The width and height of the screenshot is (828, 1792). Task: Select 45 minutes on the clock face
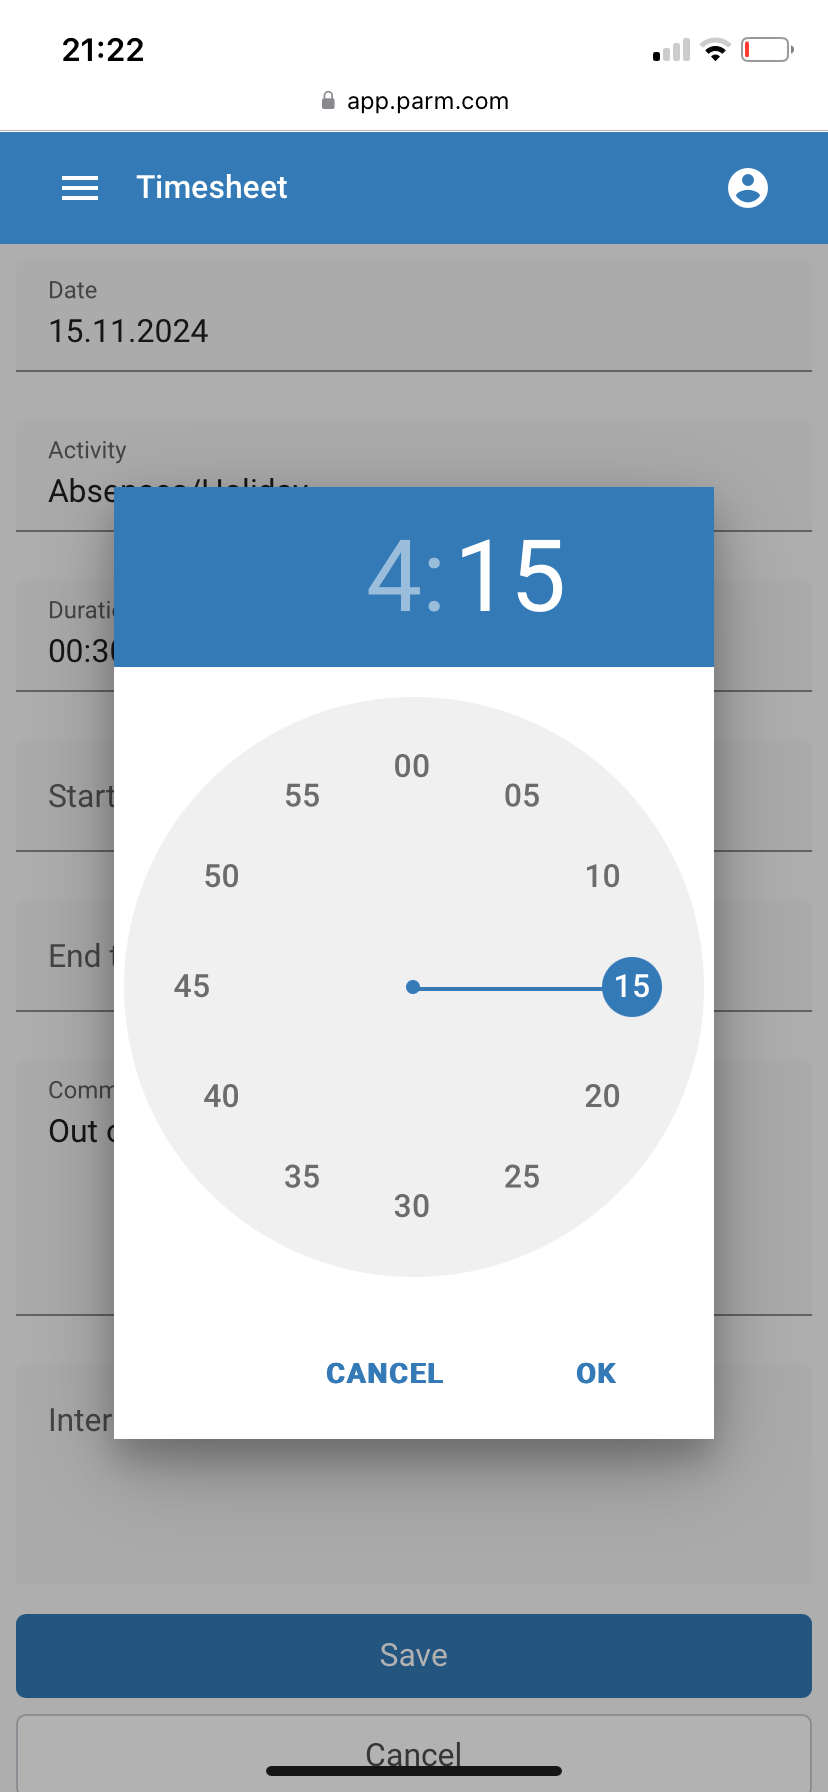192,987
